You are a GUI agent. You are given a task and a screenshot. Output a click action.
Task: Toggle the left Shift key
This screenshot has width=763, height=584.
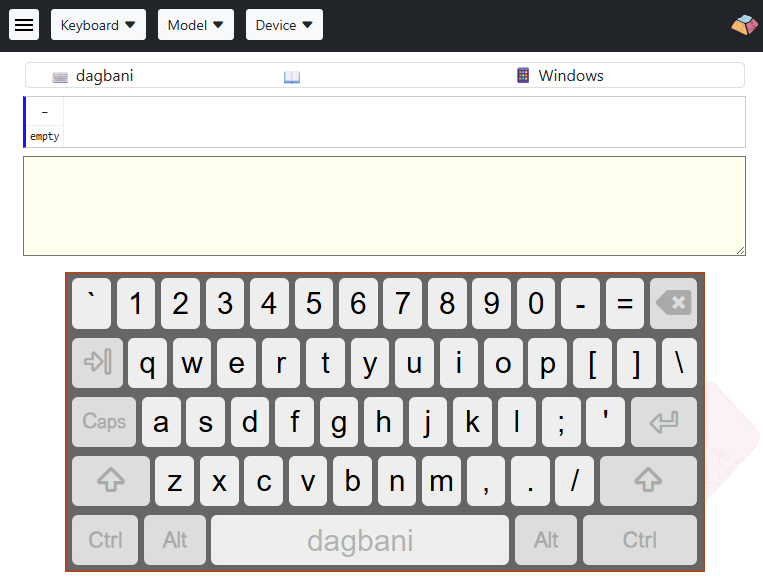(111, 481)
